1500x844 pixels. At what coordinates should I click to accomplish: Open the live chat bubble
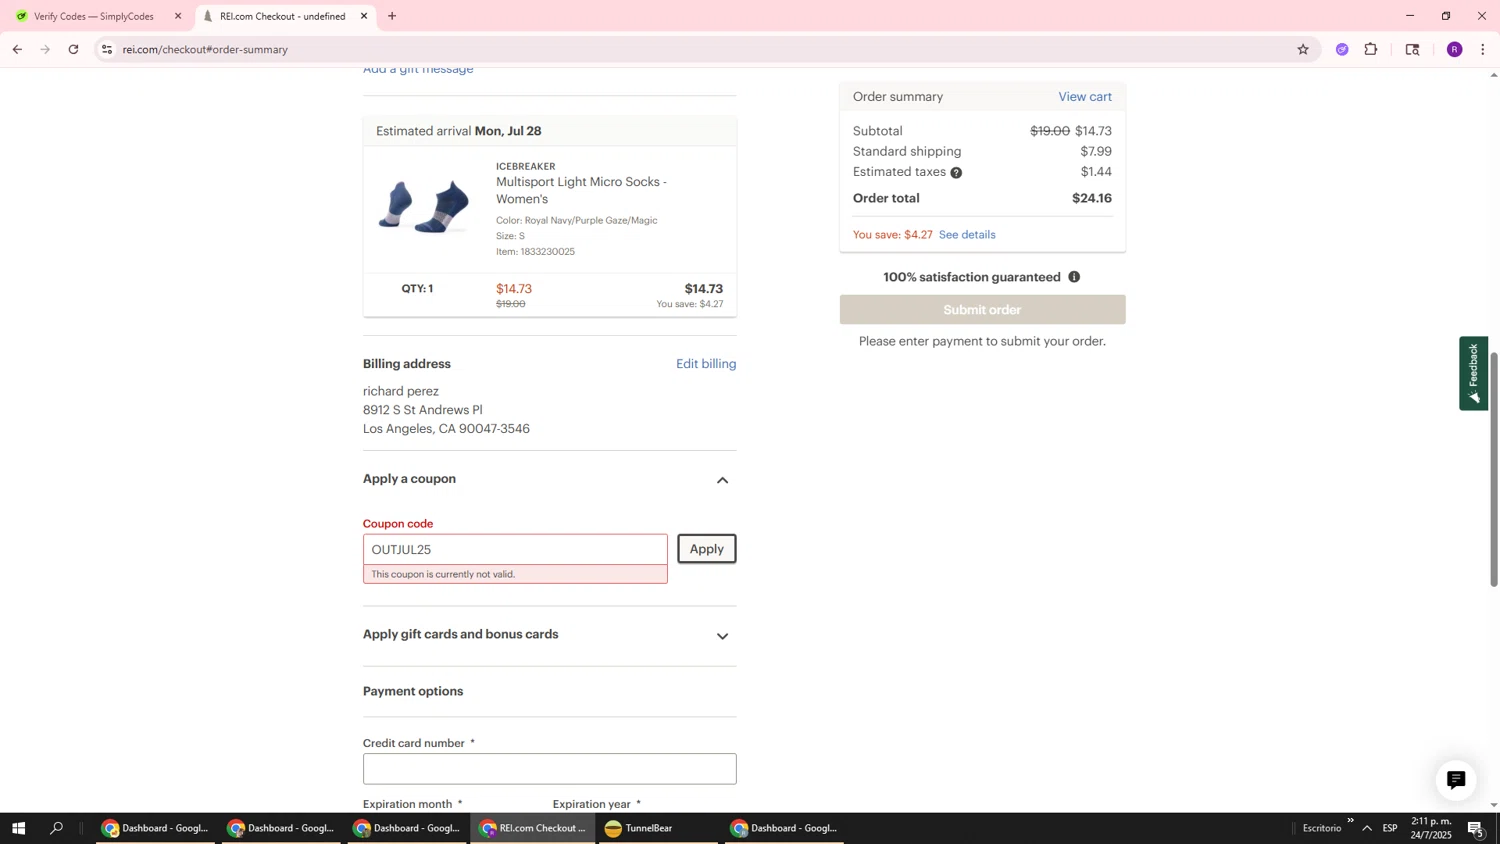[1456, 780]
